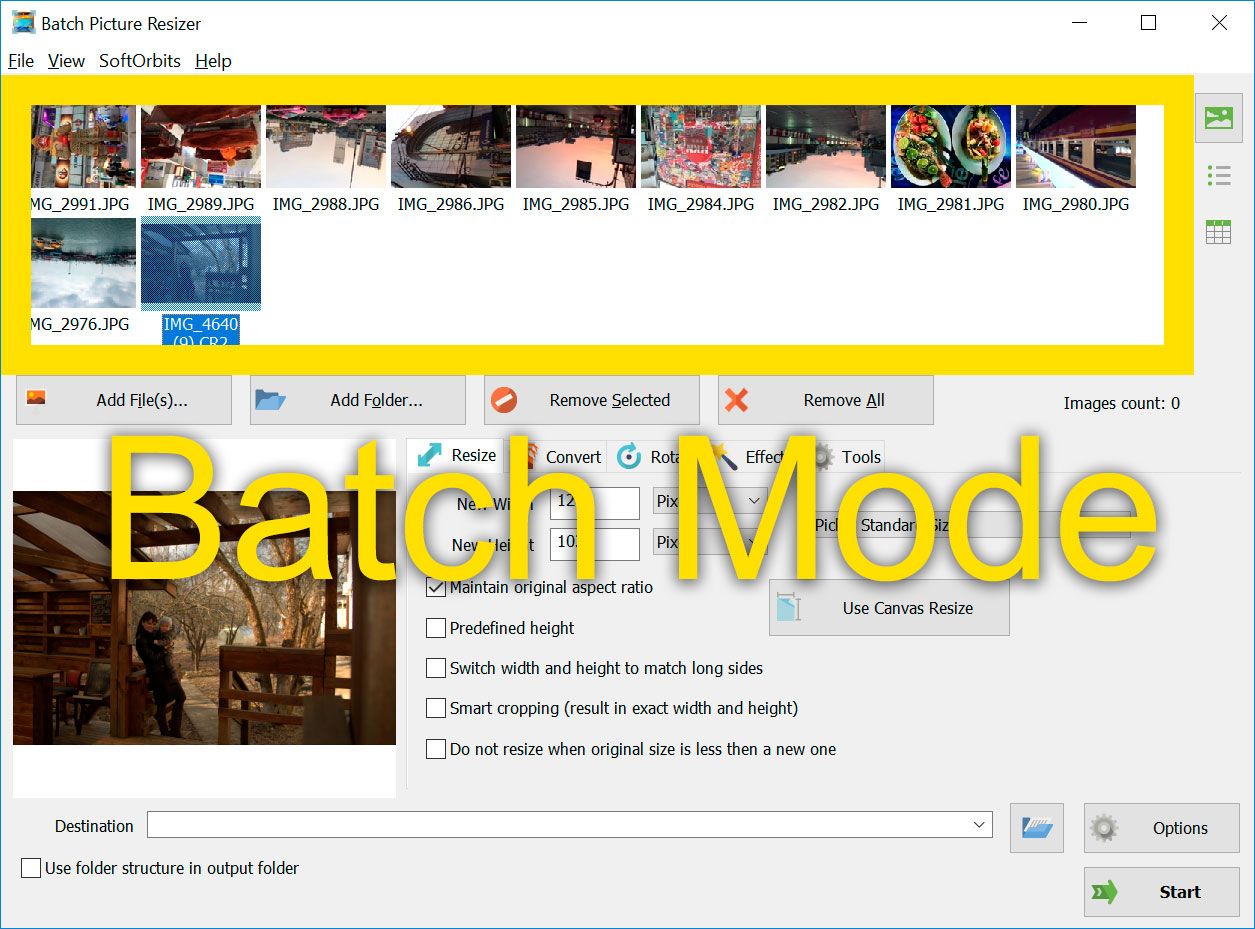Enable Maintain original aspect ratio

436,588
